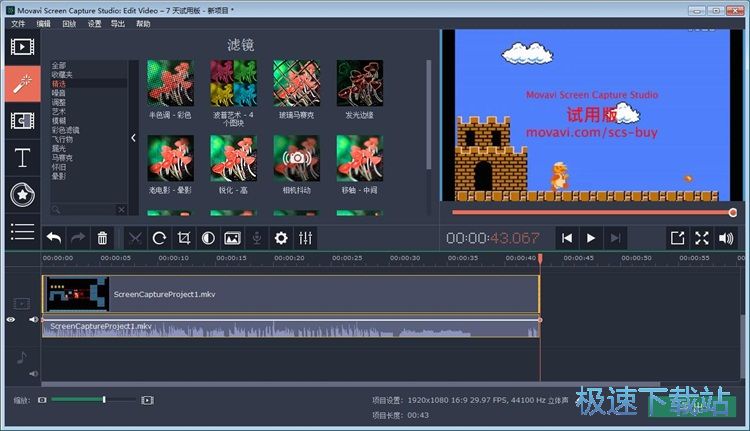Toggle fullscreen preview mode
This screenshot has height=431, width=750.
click(702, 238)
